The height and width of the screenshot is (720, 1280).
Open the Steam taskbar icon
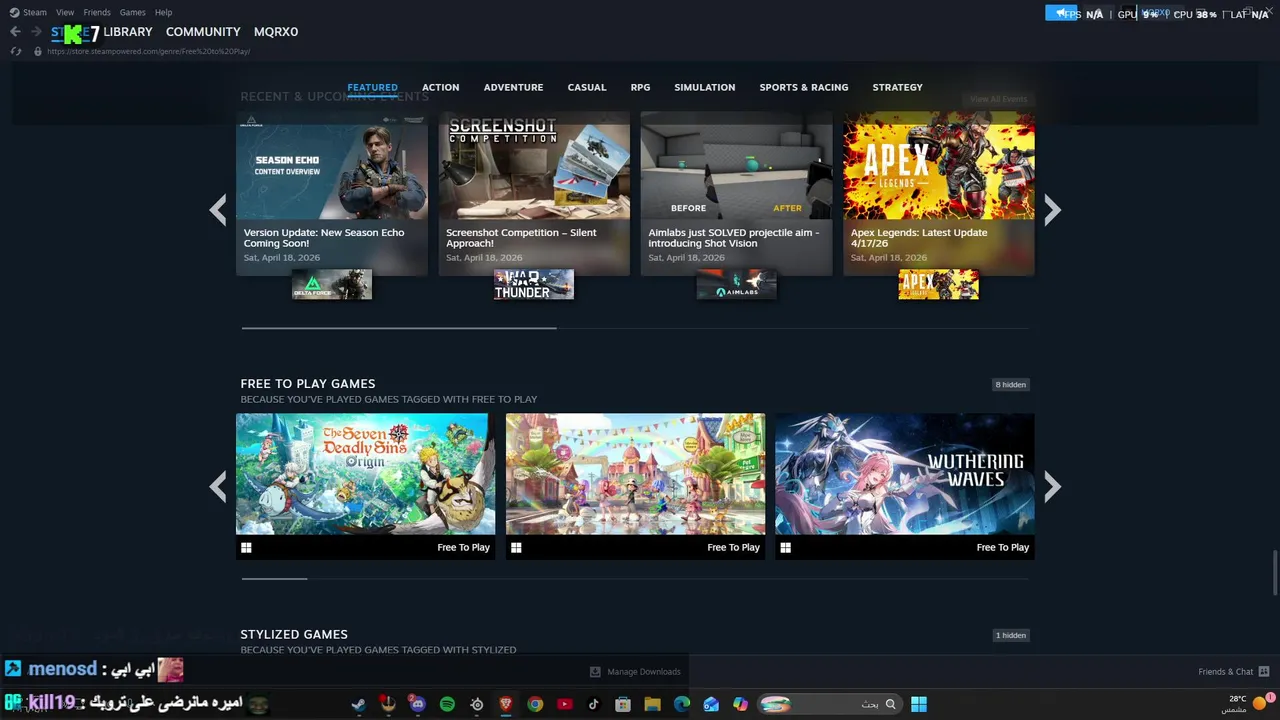pyautogui.click(x=358, y=704)
